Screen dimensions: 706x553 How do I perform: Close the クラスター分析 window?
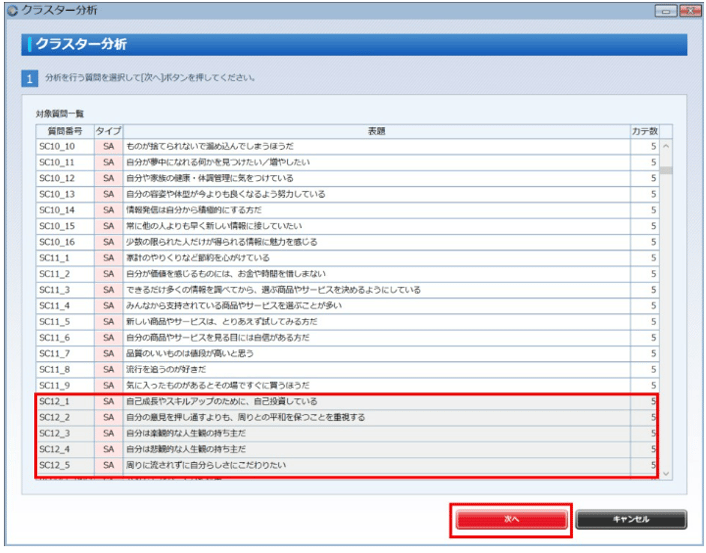[689, 10]
